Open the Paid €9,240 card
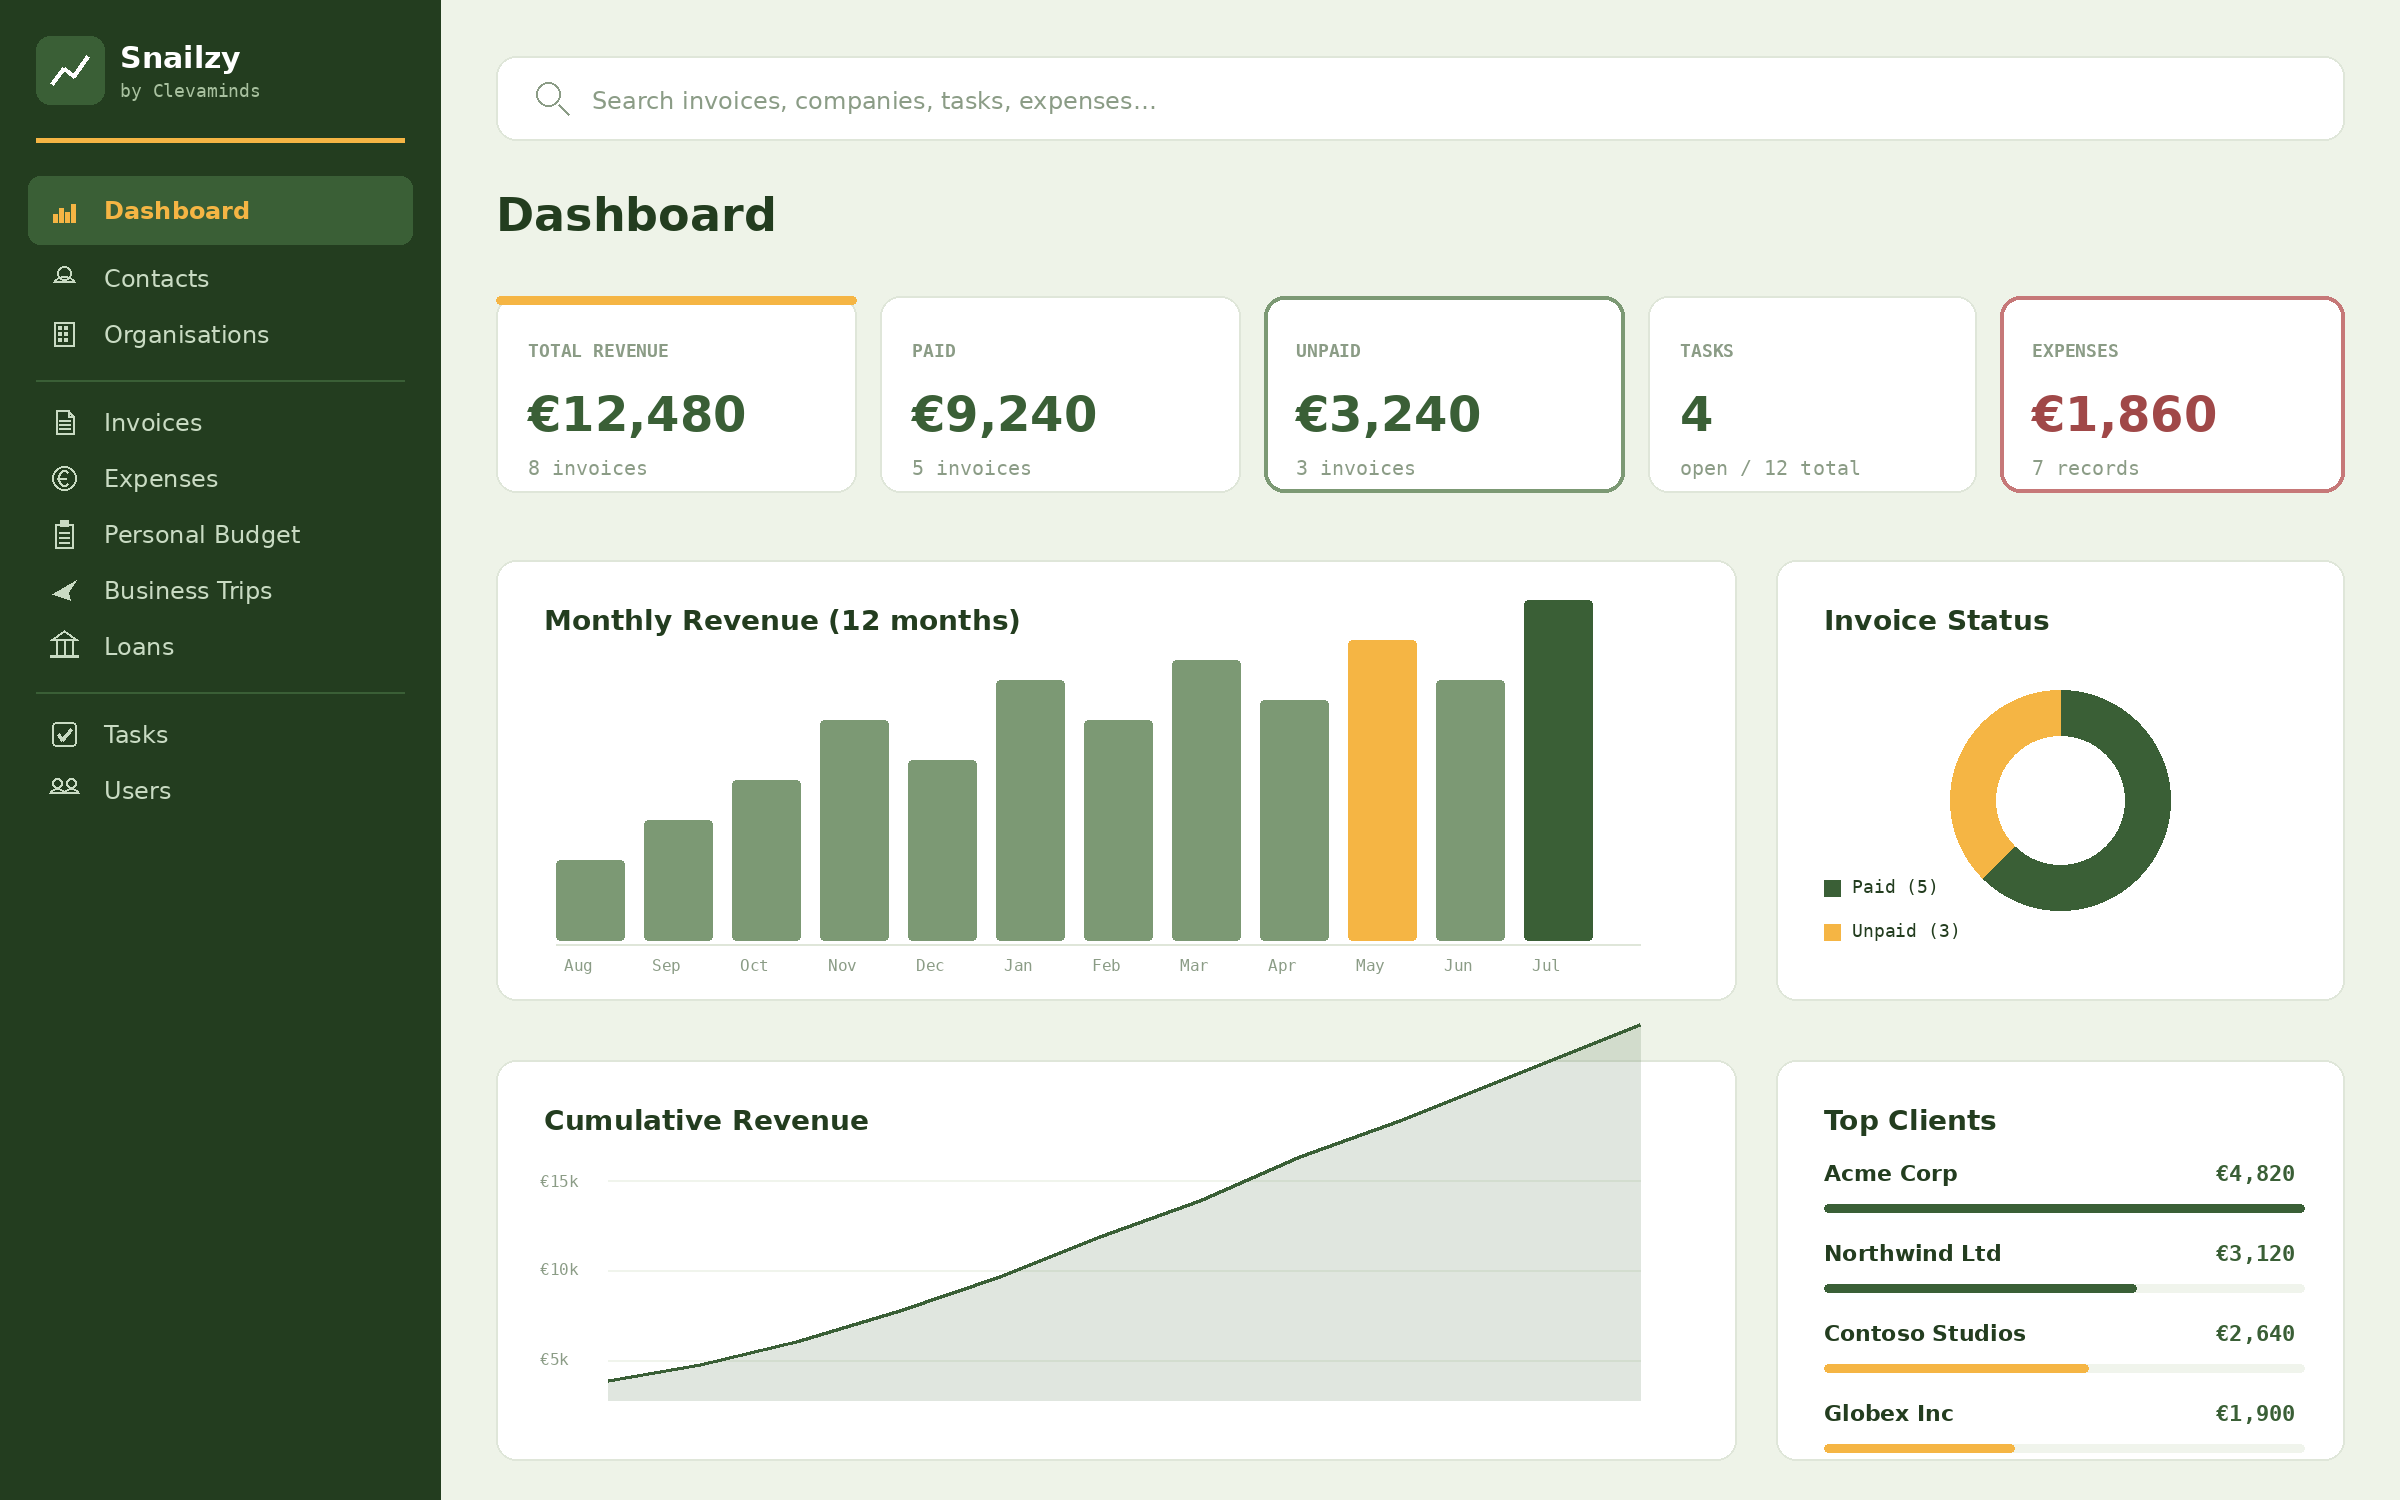 click(x=1060, y=394)
